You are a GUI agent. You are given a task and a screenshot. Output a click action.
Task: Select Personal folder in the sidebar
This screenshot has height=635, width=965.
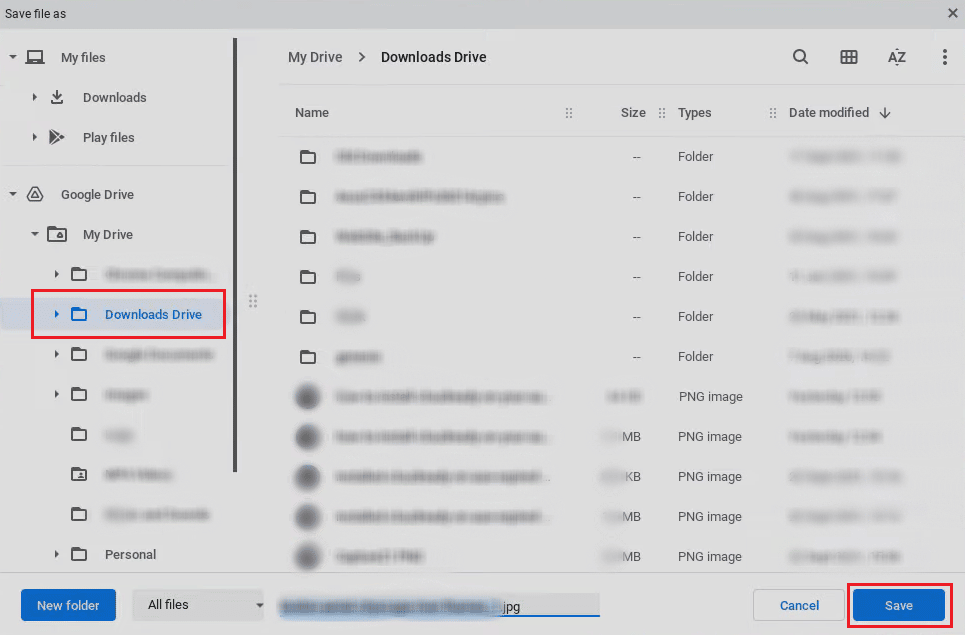pyautogui.click(x=130, y=554)
